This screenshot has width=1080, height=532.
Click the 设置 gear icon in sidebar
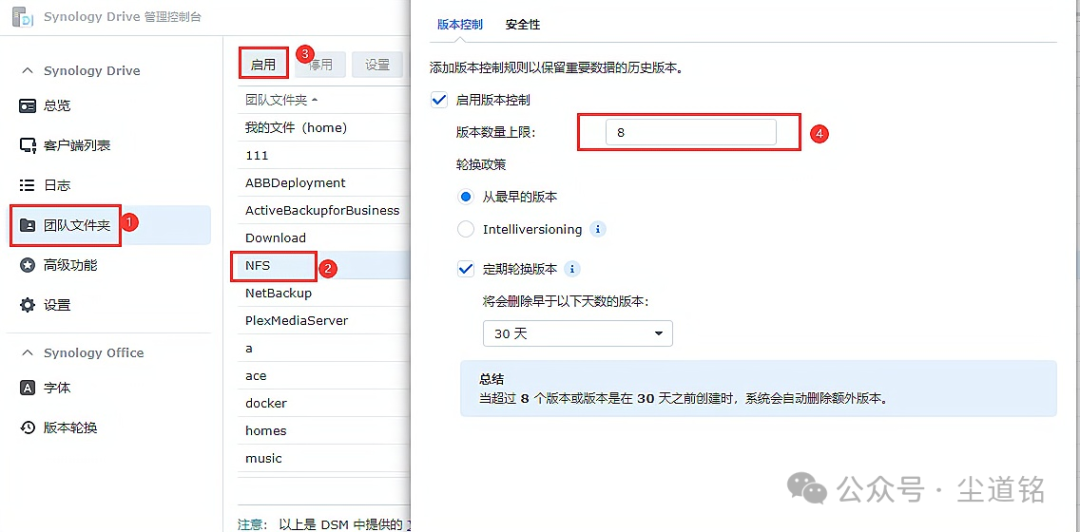(28, 305)
